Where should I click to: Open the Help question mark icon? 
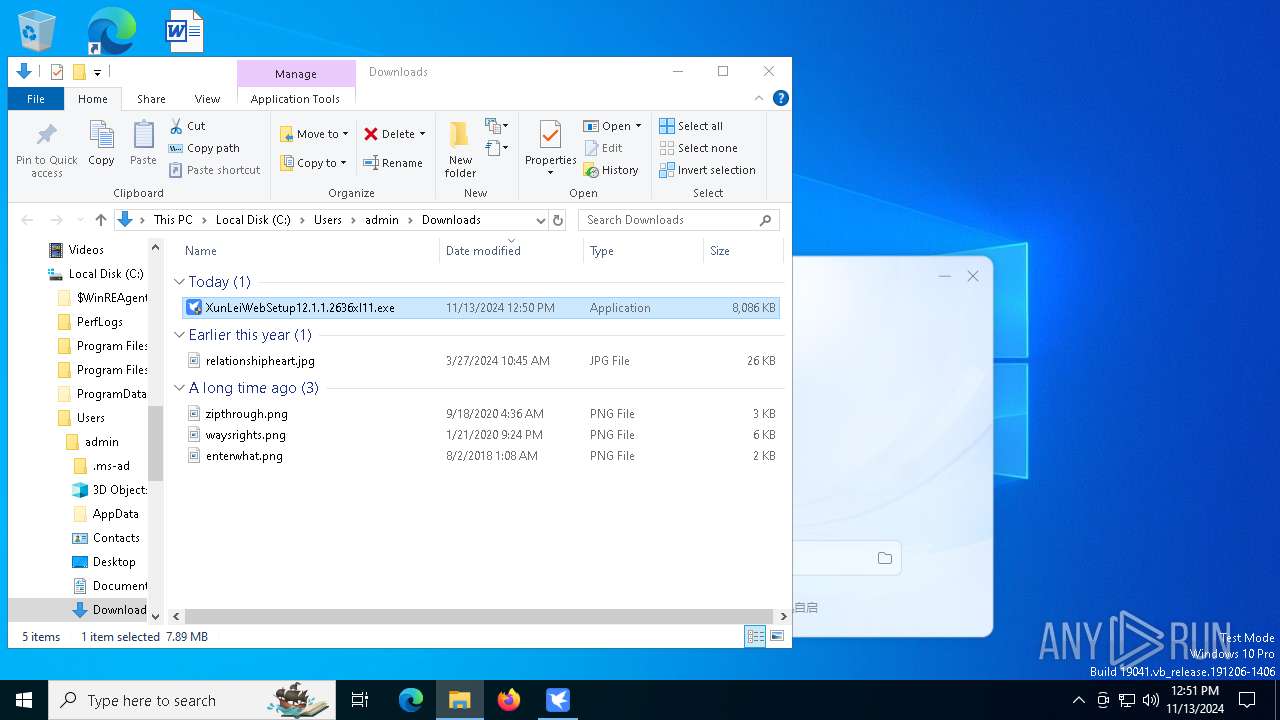tap(781, 98)
